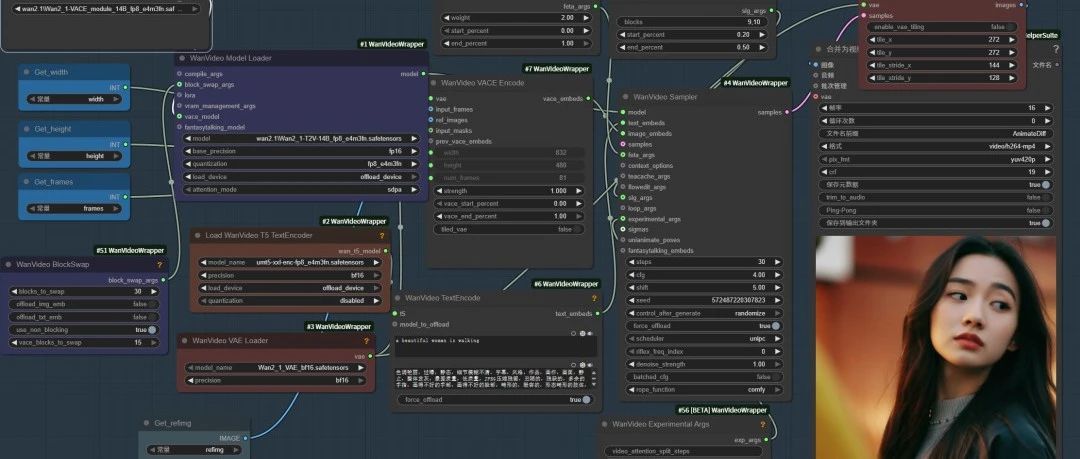Screen dimensions: 1080x459
Task: Click positive prompt "a beautiful woman is walking"
Action: coord(495,346)
